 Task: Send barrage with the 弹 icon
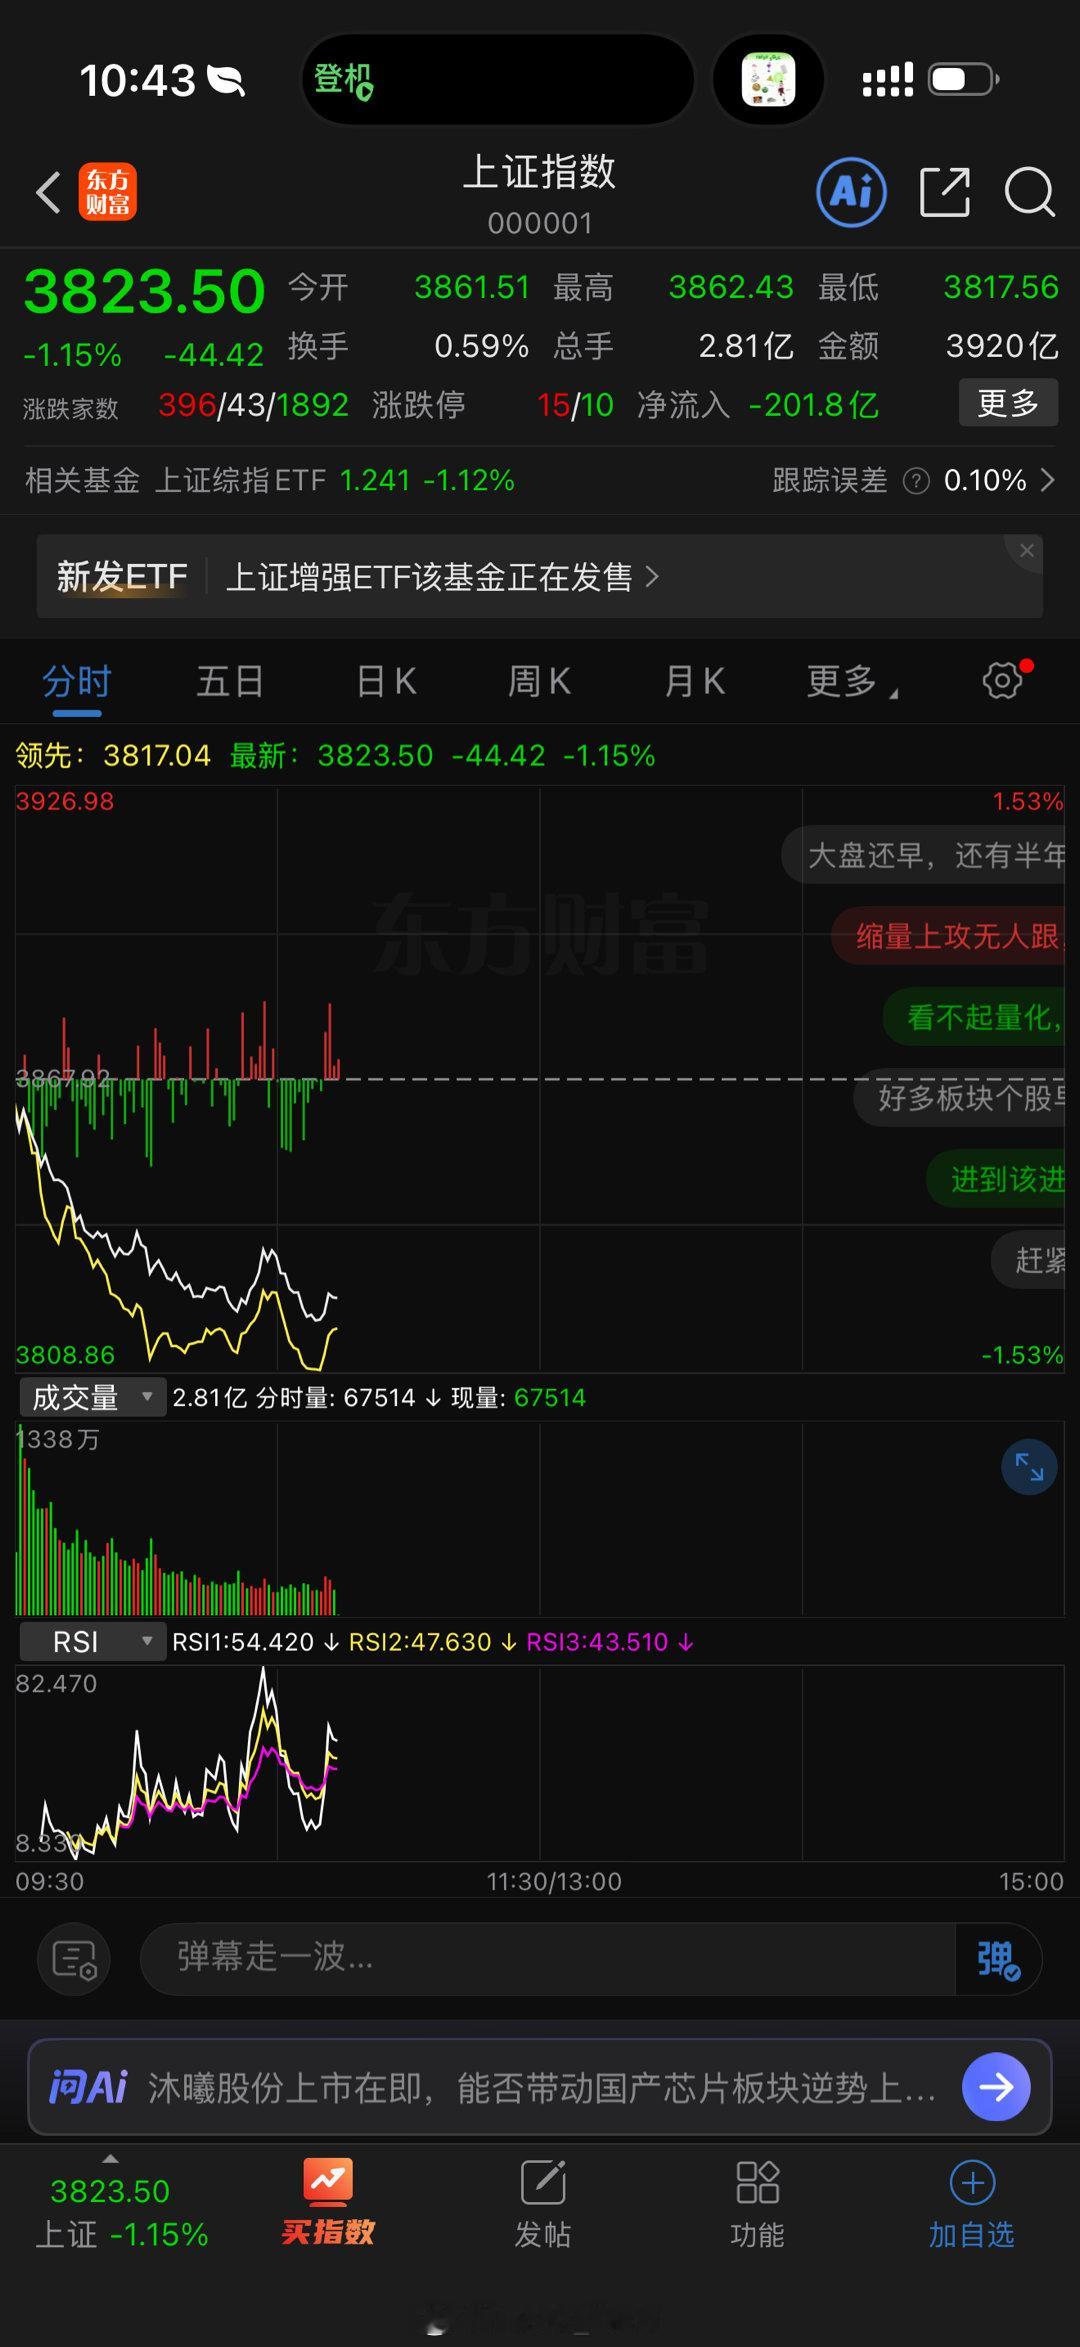[x=998, y=1959]
